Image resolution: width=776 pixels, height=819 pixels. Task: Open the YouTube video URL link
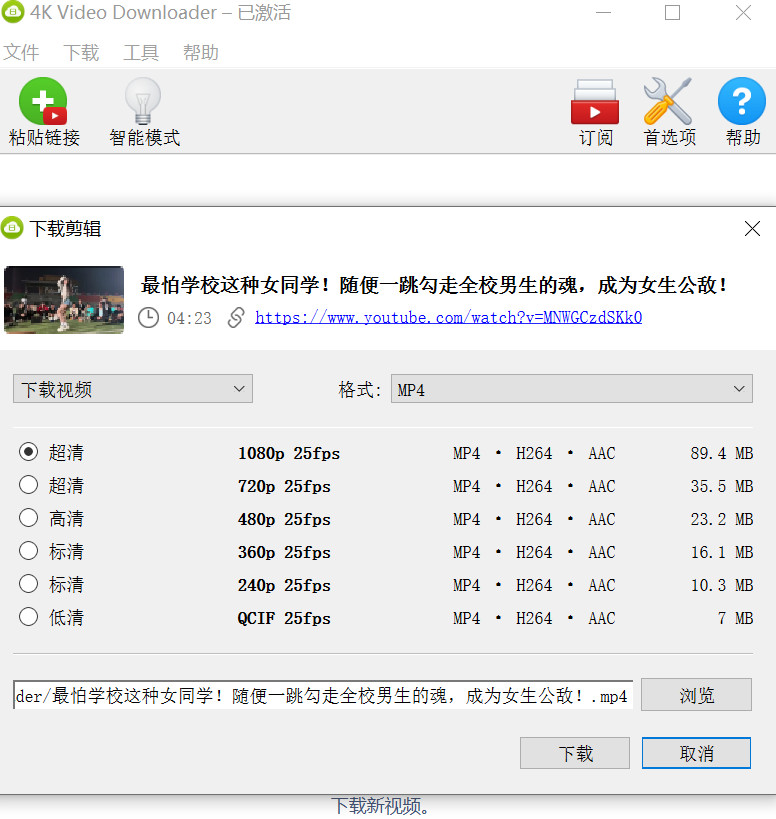pyautogui.click(x=448, y=318)
